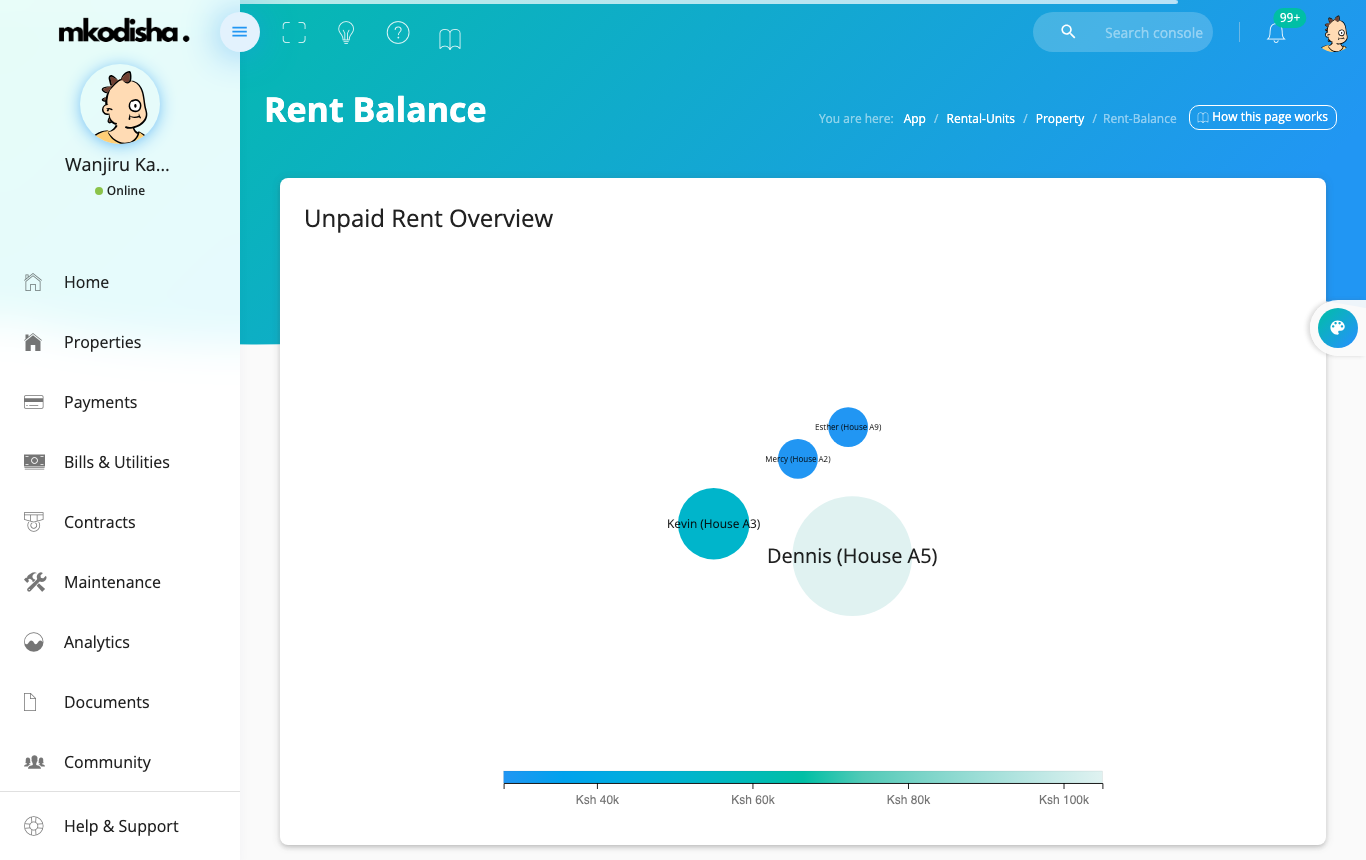Viewport: 1366px width, 860px height.
Task: Click the Dennis (House A5) bubble
Action: point(852,556)
